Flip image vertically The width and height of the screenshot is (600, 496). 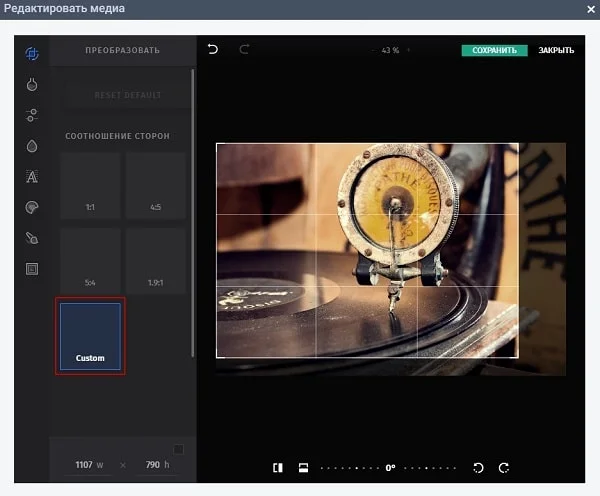tap(302, 468)
